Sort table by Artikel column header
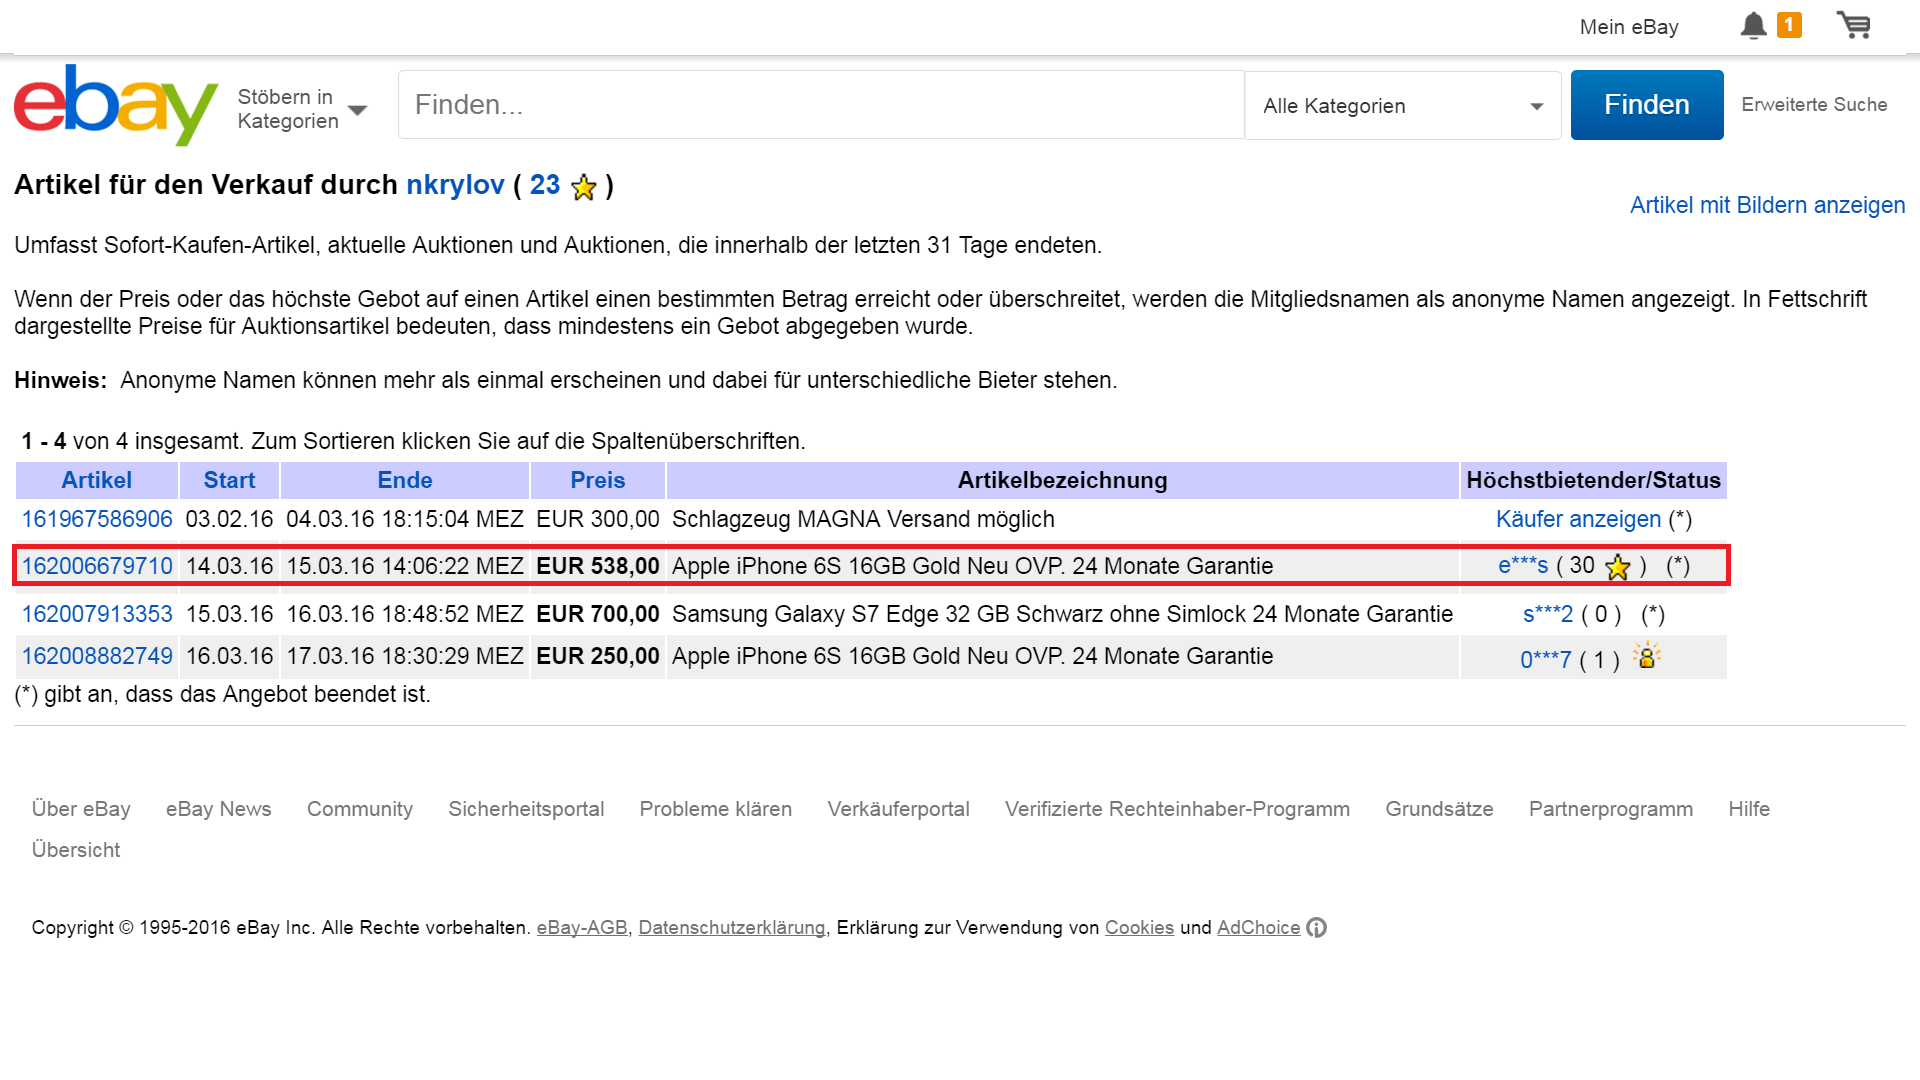 tap(97, 480)
